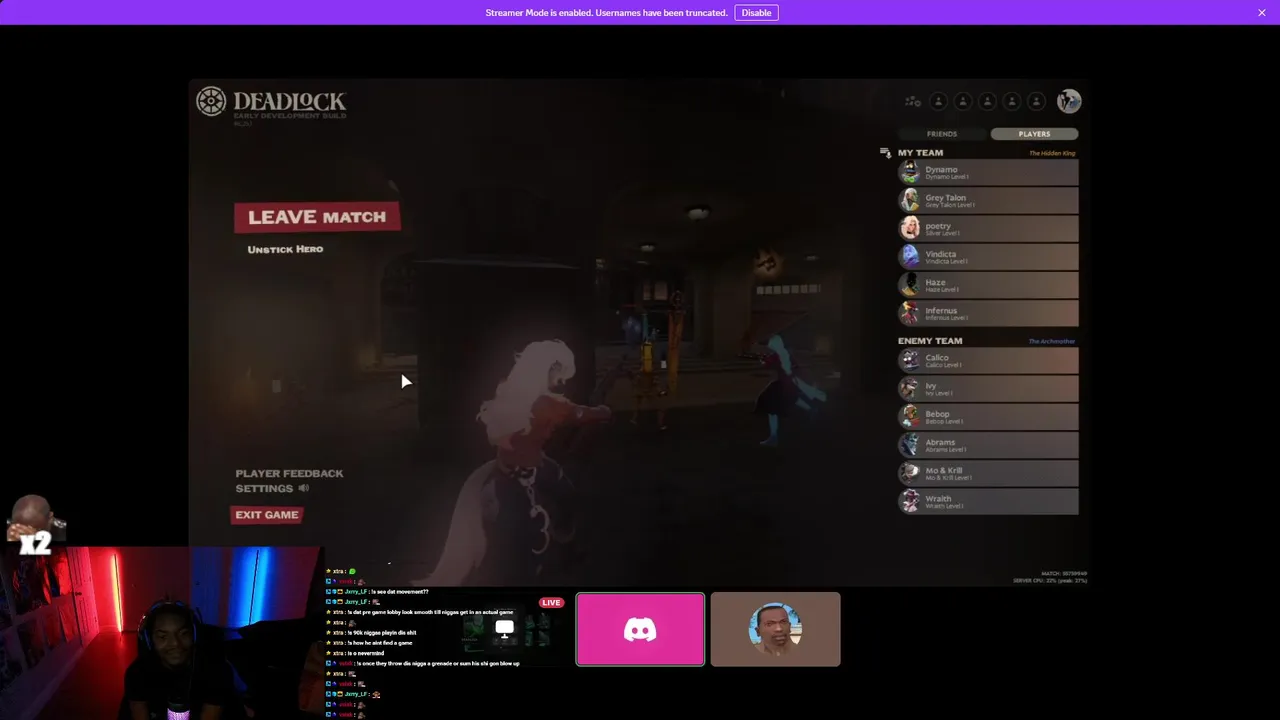Click the Exit Game button

(x=267, y=515)
